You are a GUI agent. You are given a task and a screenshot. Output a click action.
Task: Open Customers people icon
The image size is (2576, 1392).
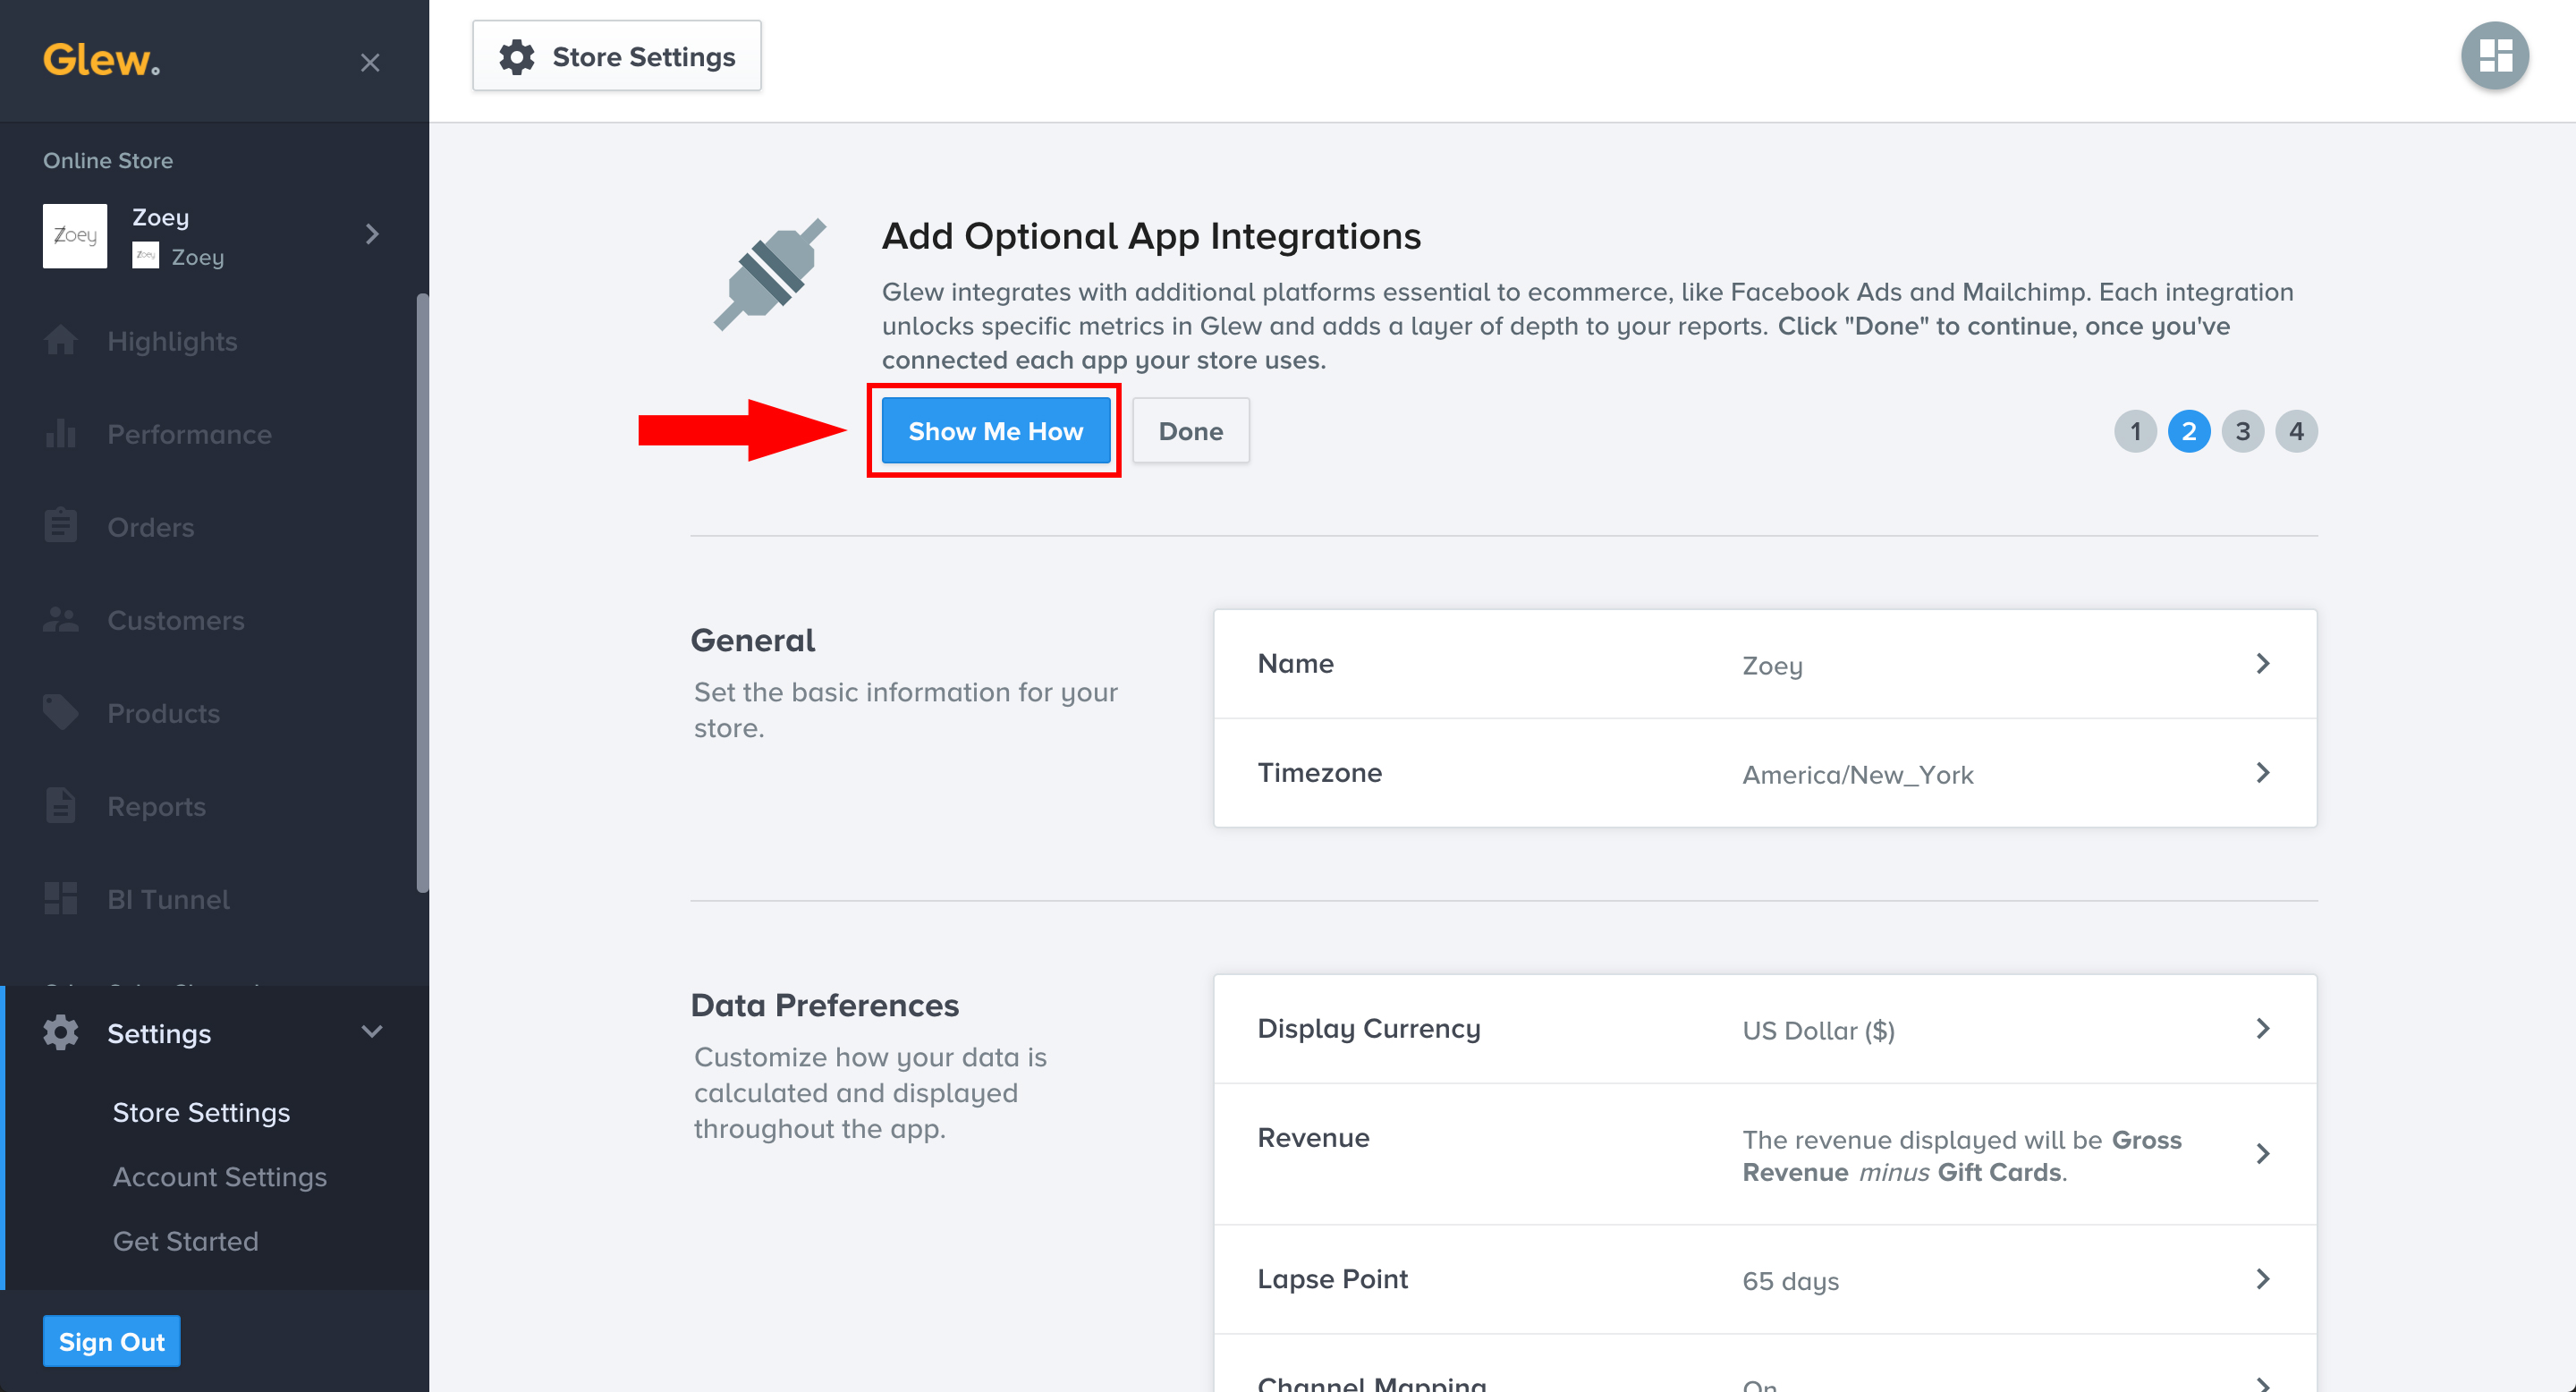[x=60, y=620]
